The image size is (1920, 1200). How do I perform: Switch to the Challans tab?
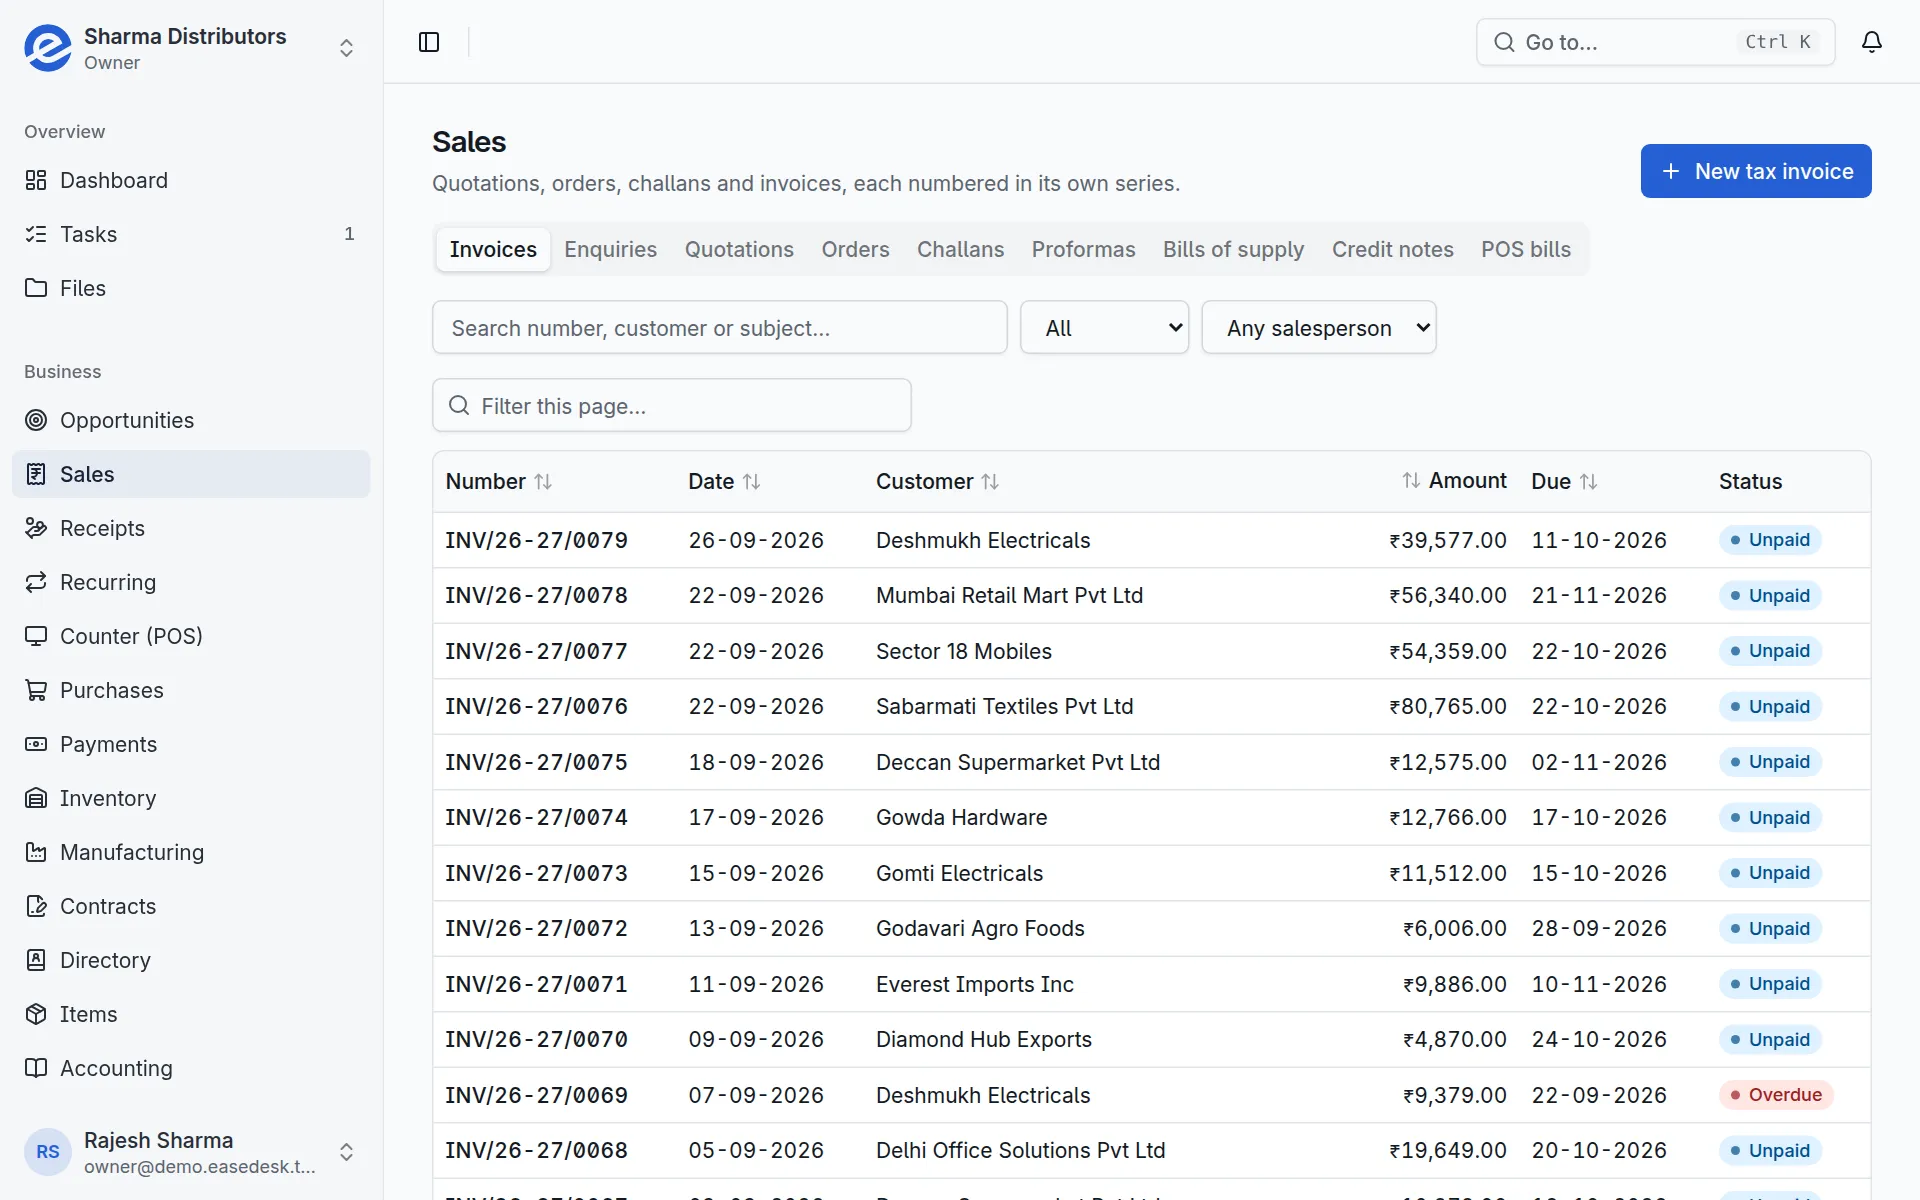(x=960, y=250)
